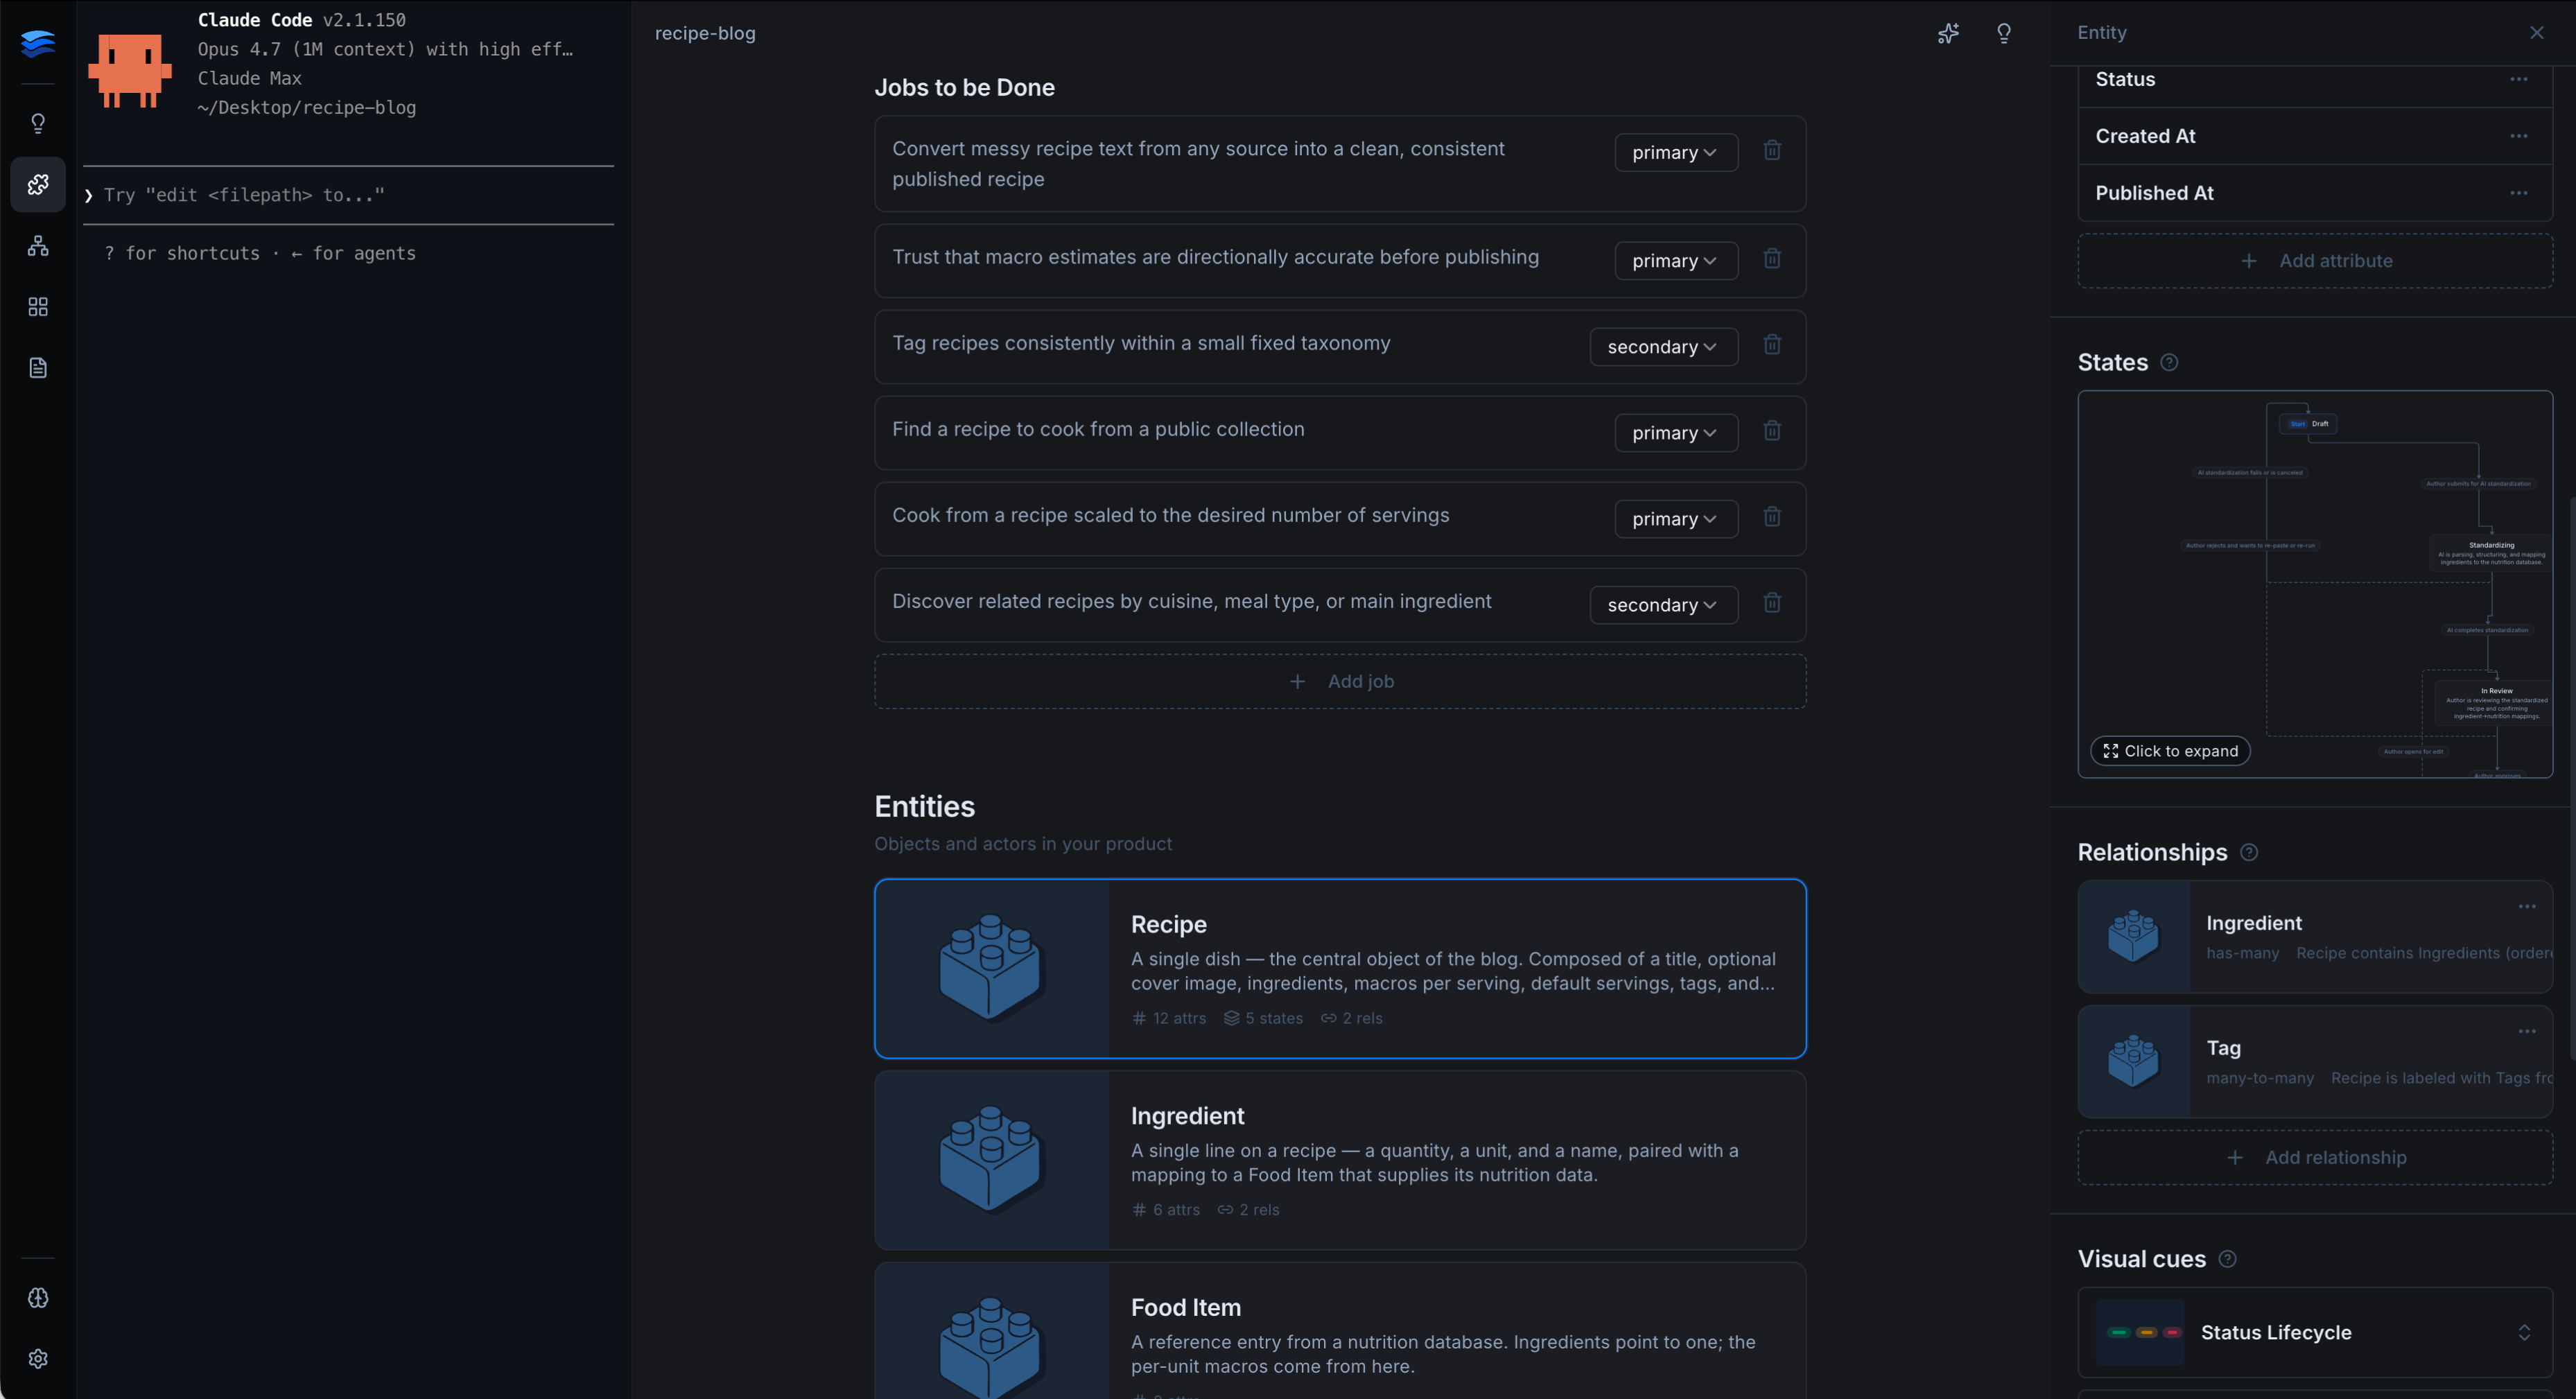
Task: Click the '5 states' count on Recipe
Action: (1263, 1018)
